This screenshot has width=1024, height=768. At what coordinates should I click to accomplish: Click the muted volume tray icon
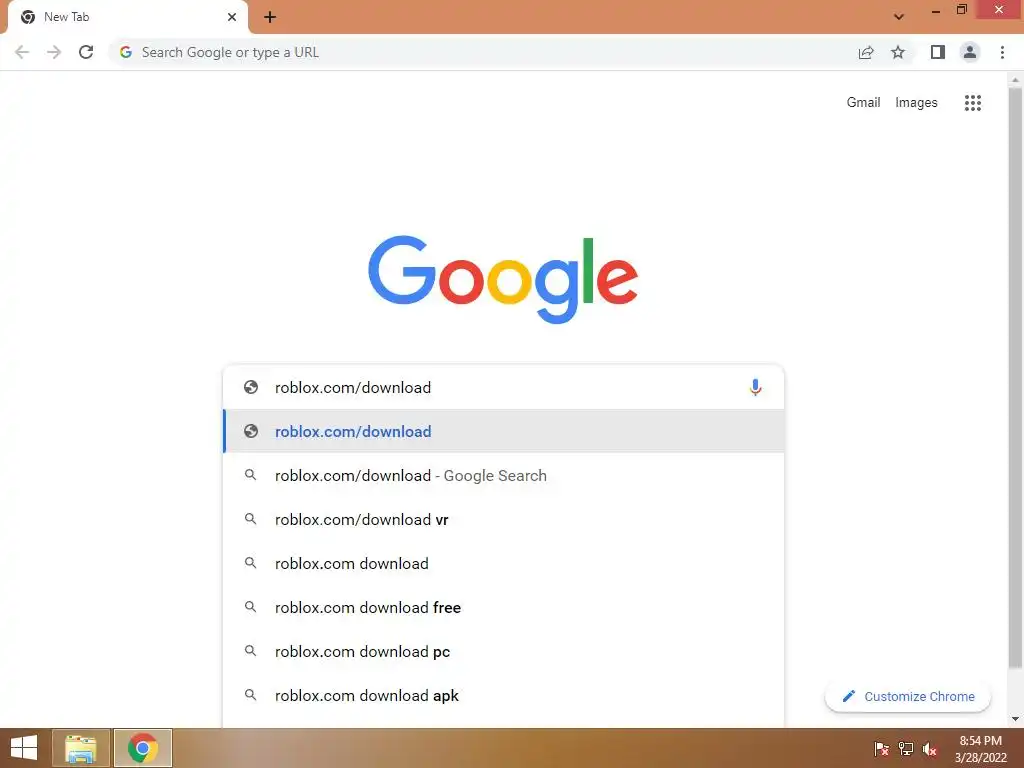point(930,749)
